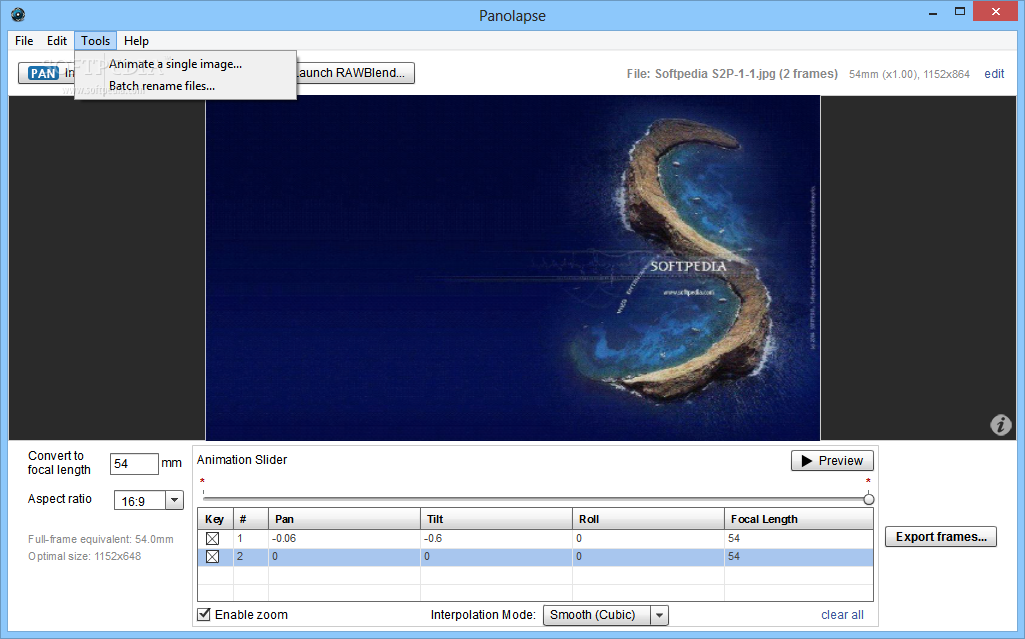The width and height of the screenshot is (1025, 639).
Task: Click the Roll column header
Action: click(648, 519)
